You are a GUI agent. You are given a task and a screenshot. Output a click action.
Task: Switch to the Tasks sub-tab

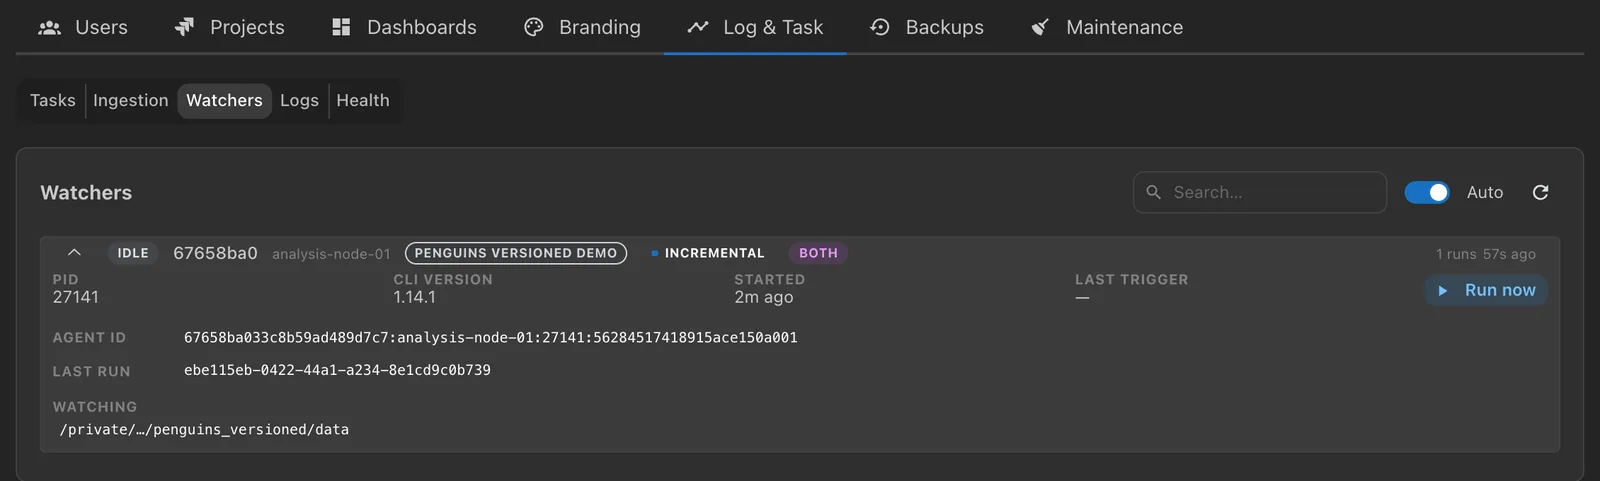(x=53, y=100)
